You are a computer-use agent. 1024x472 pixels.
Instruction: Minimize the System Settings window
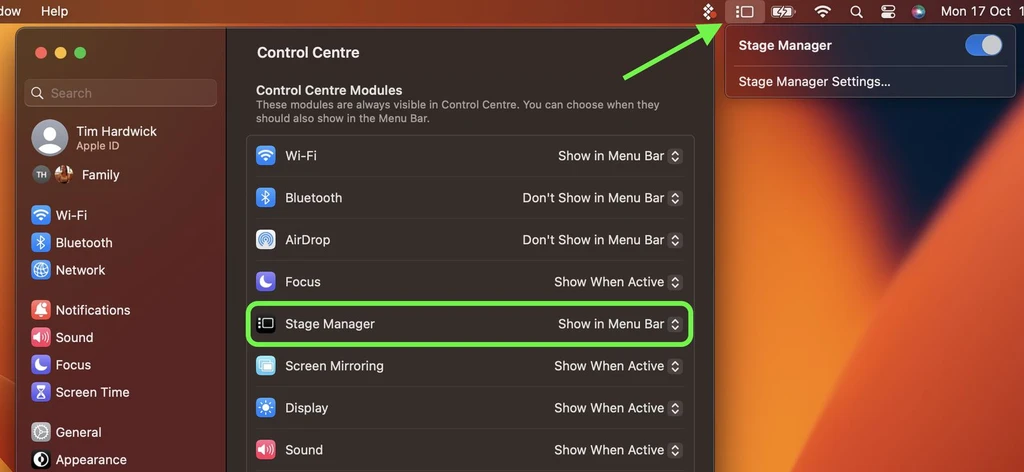(x=61, y=53)
